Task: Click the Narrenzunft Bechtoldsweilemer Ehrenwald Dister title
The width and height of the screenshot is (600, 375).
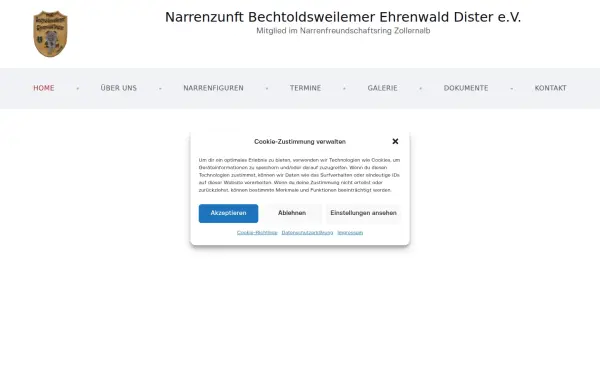Action: click(x=343, y=17)
